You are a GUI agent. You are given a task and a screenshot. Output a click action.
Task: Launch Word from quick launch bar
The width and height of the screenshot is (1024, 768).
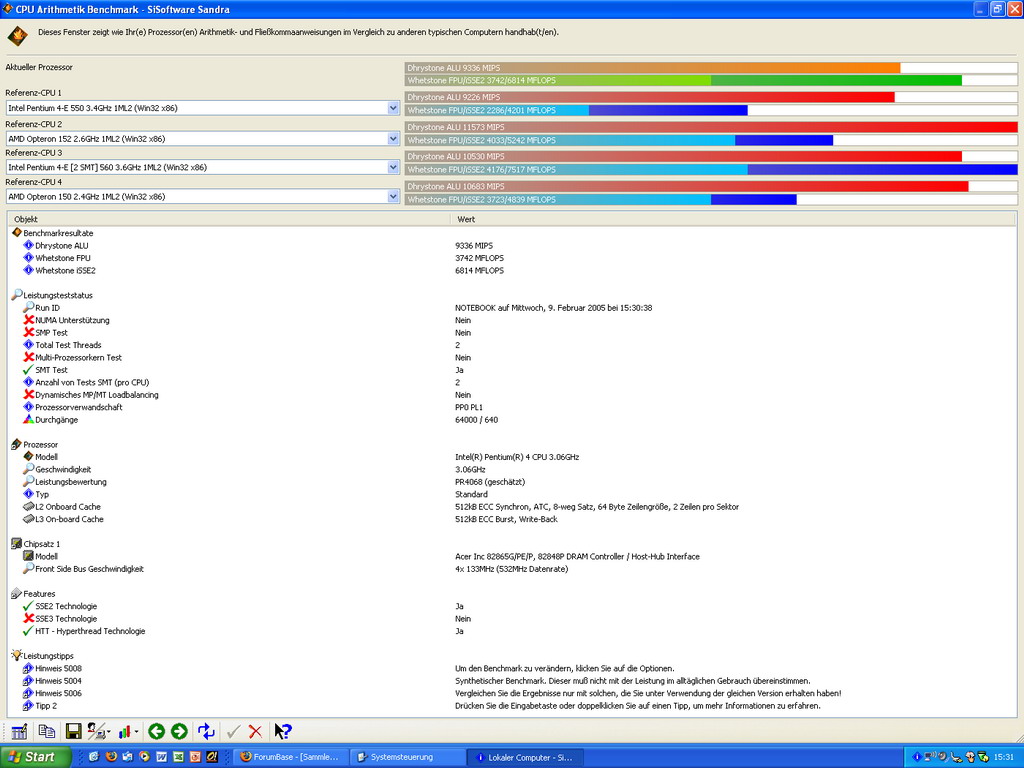click(161, 756)
